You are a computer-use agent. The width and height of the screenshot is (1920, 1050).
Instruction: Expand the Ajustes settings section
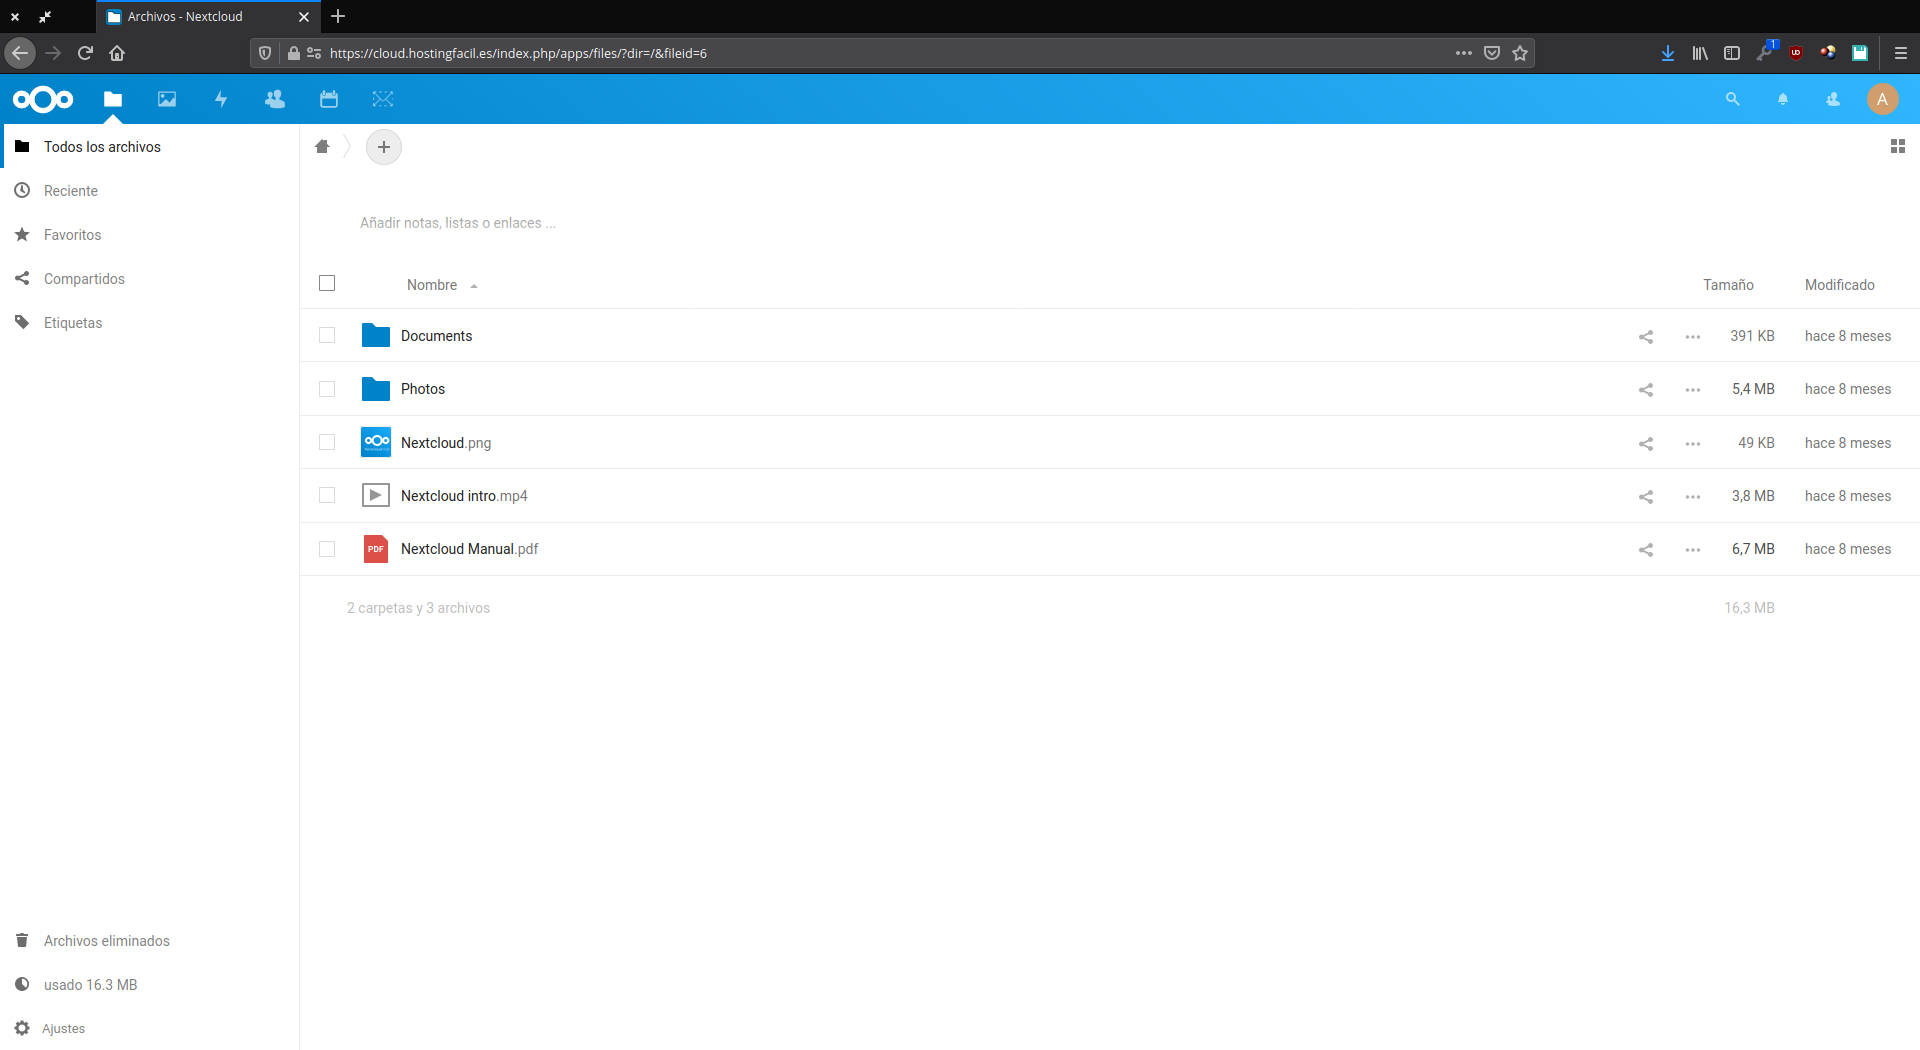pyautogui.click(x=63, y=1028)
